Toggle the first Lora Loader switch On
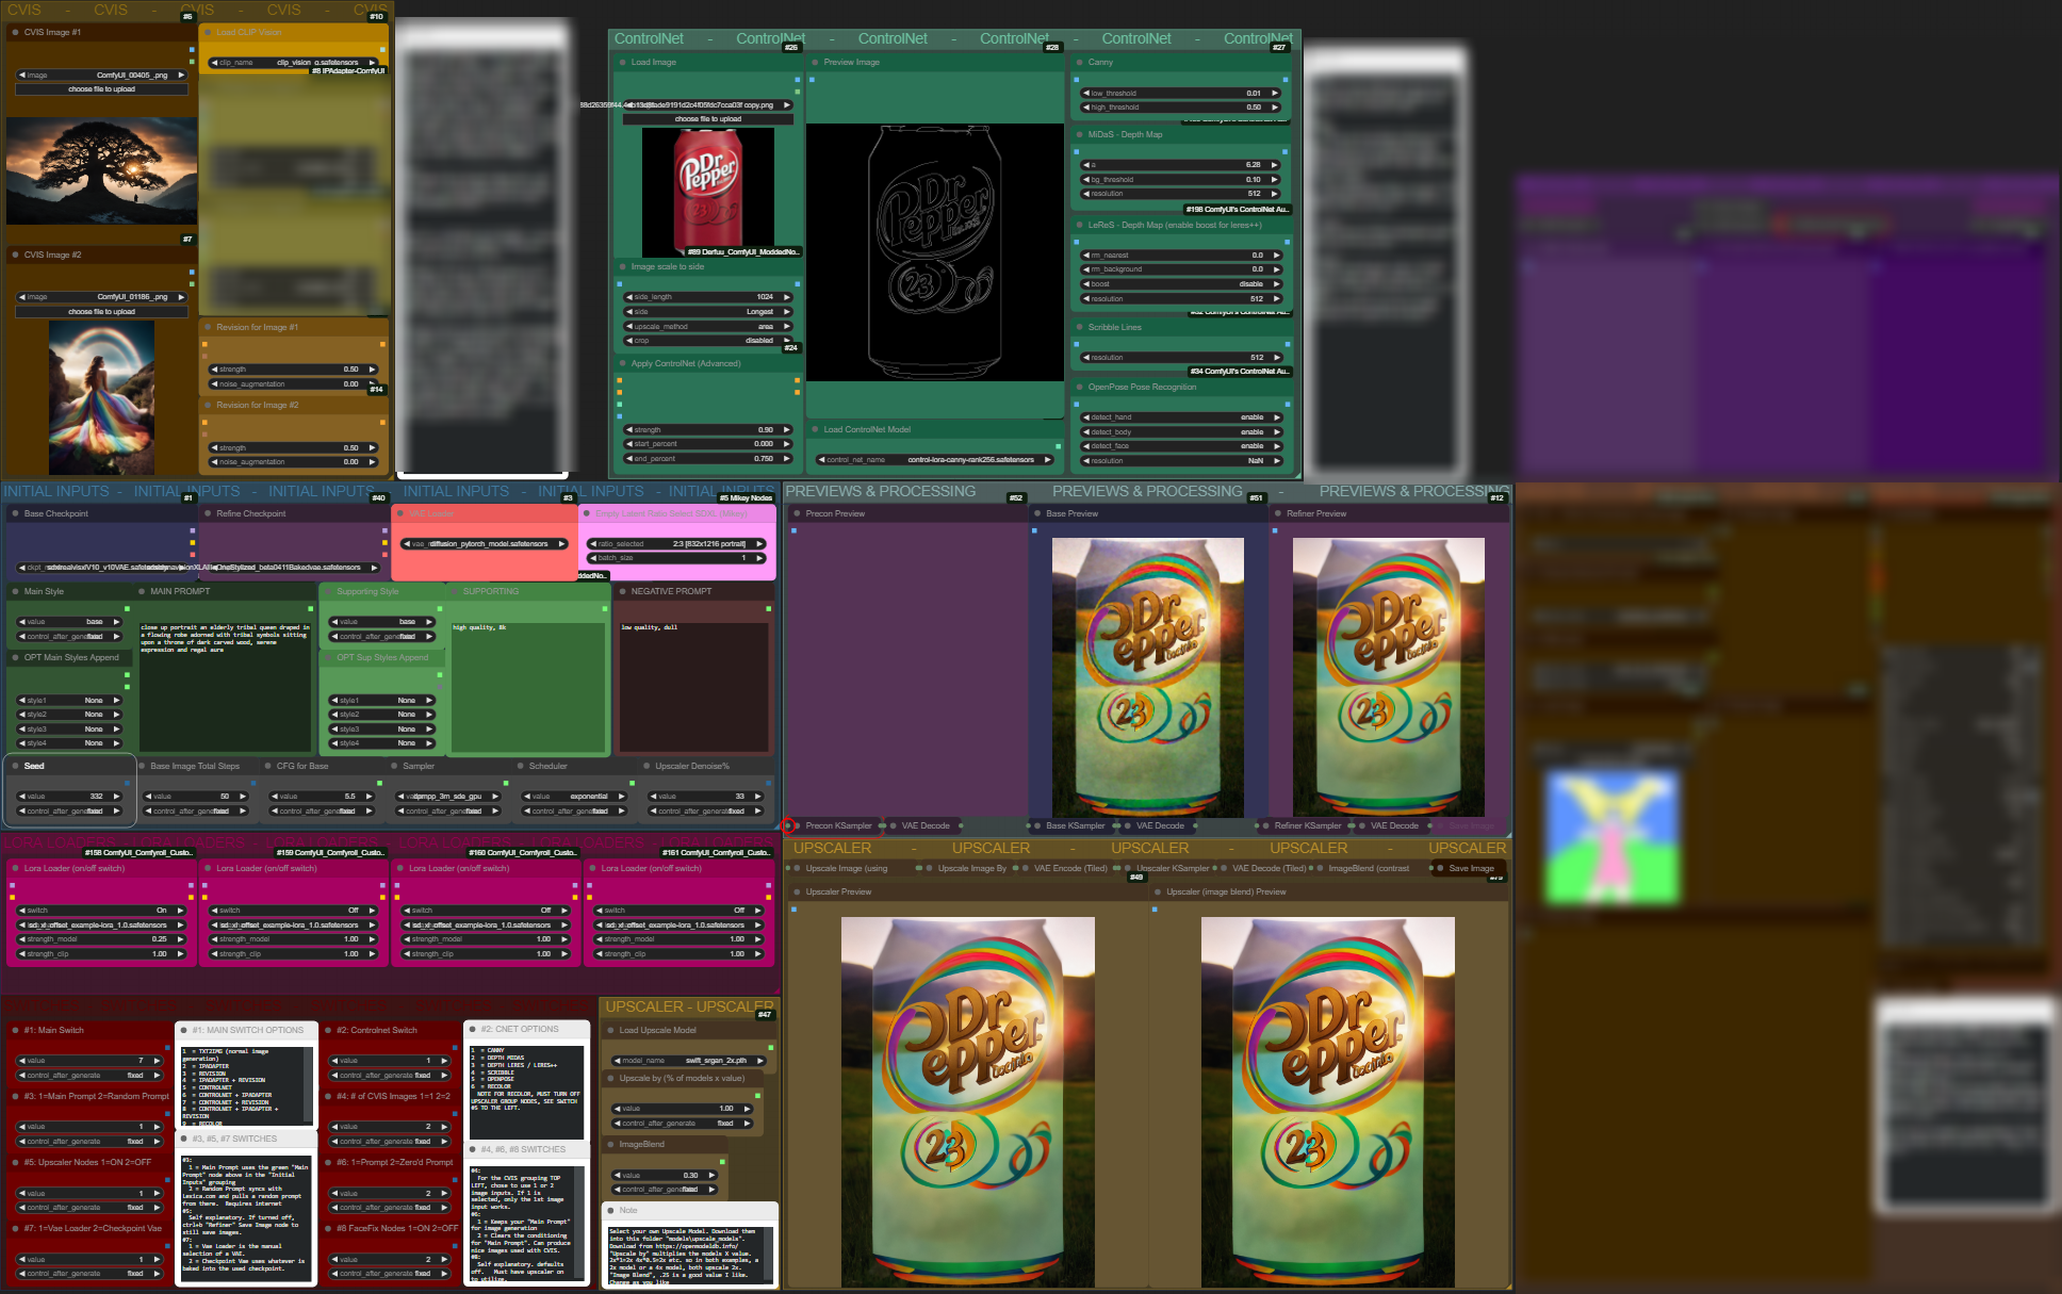Image resolution: width=2062 pixels, height=1294 pixels. click(x=100, y=910)
